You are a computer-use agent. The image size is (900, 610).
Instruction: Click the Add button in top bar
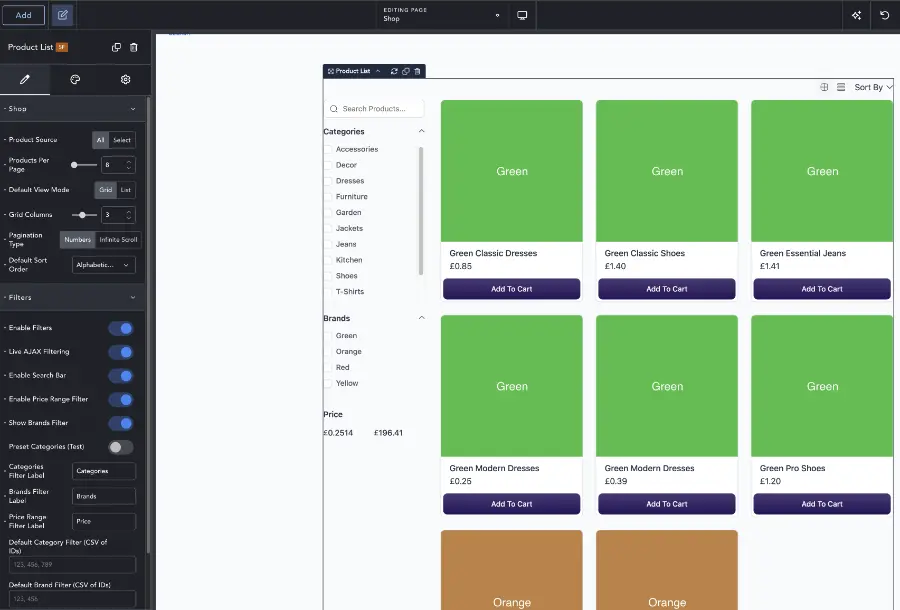[x=24, y=15]
